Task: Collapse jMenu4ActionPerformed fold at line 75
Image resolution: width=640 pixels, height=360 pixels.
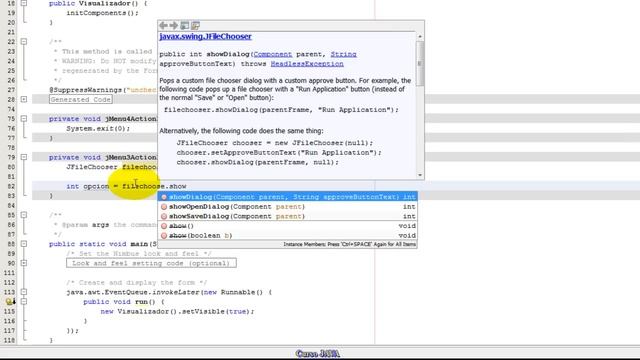Action: click(x=24, y=119)
